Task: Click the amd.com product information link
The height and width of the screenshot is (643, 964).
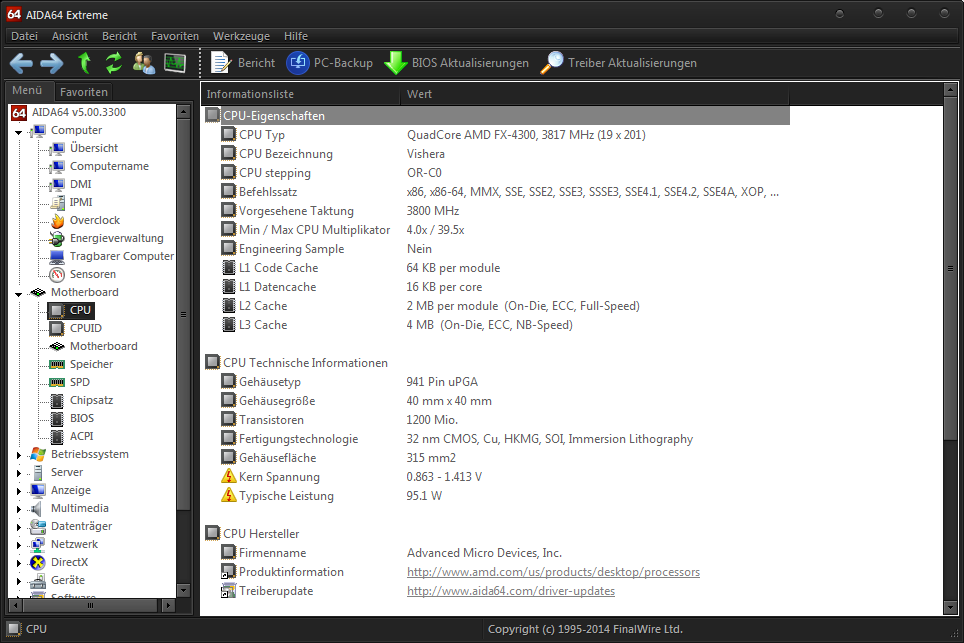Action: pyautogui.click(x=553, y=572)
